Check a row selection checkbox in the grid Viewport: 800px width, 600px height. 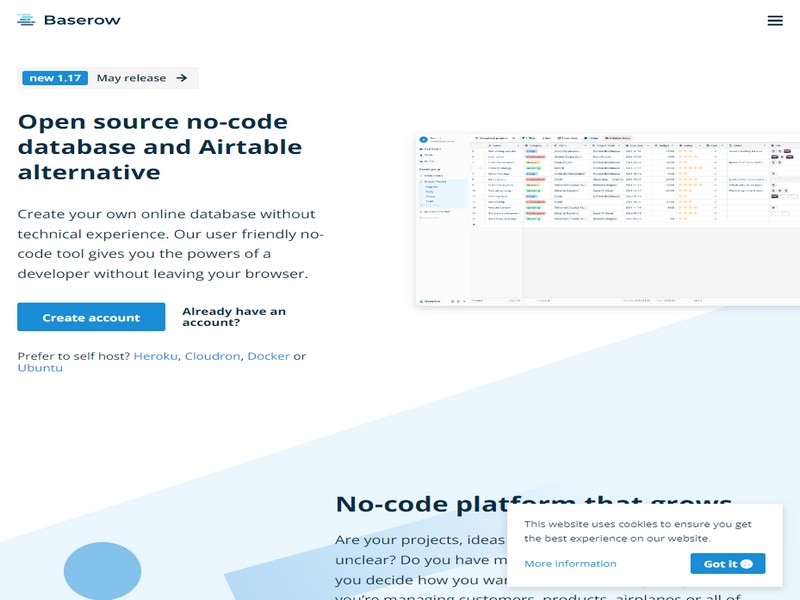[481, 168]
